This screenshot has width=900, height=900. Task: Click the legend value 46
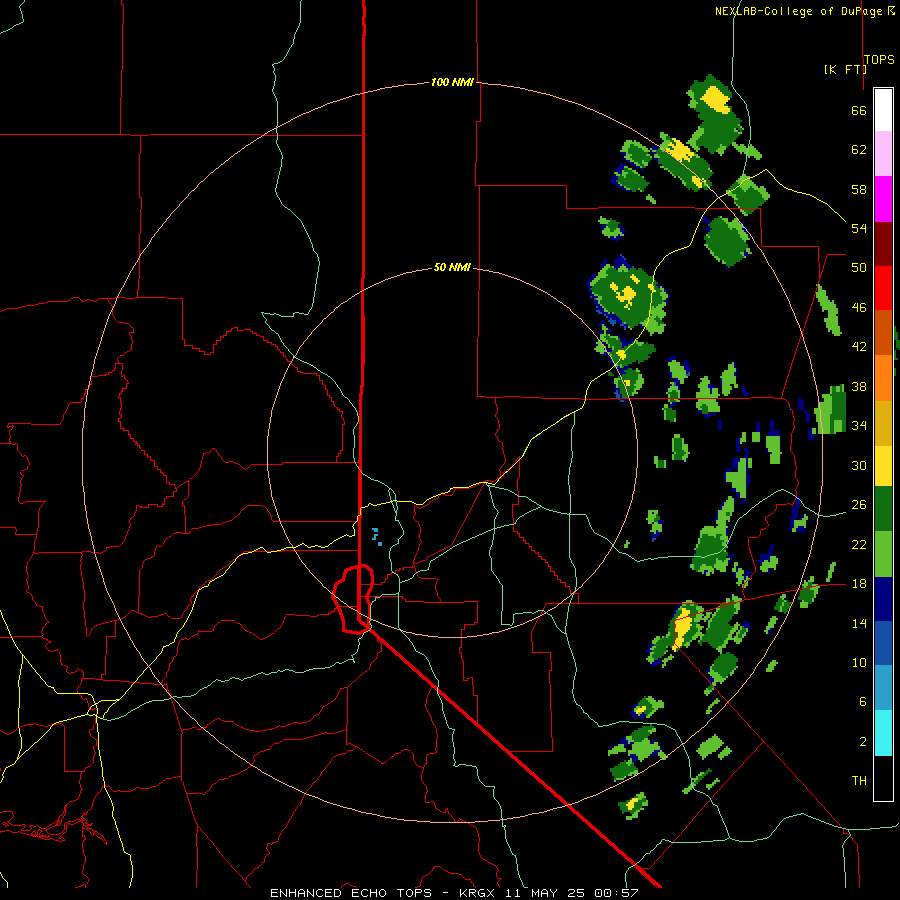click(859, 308)
